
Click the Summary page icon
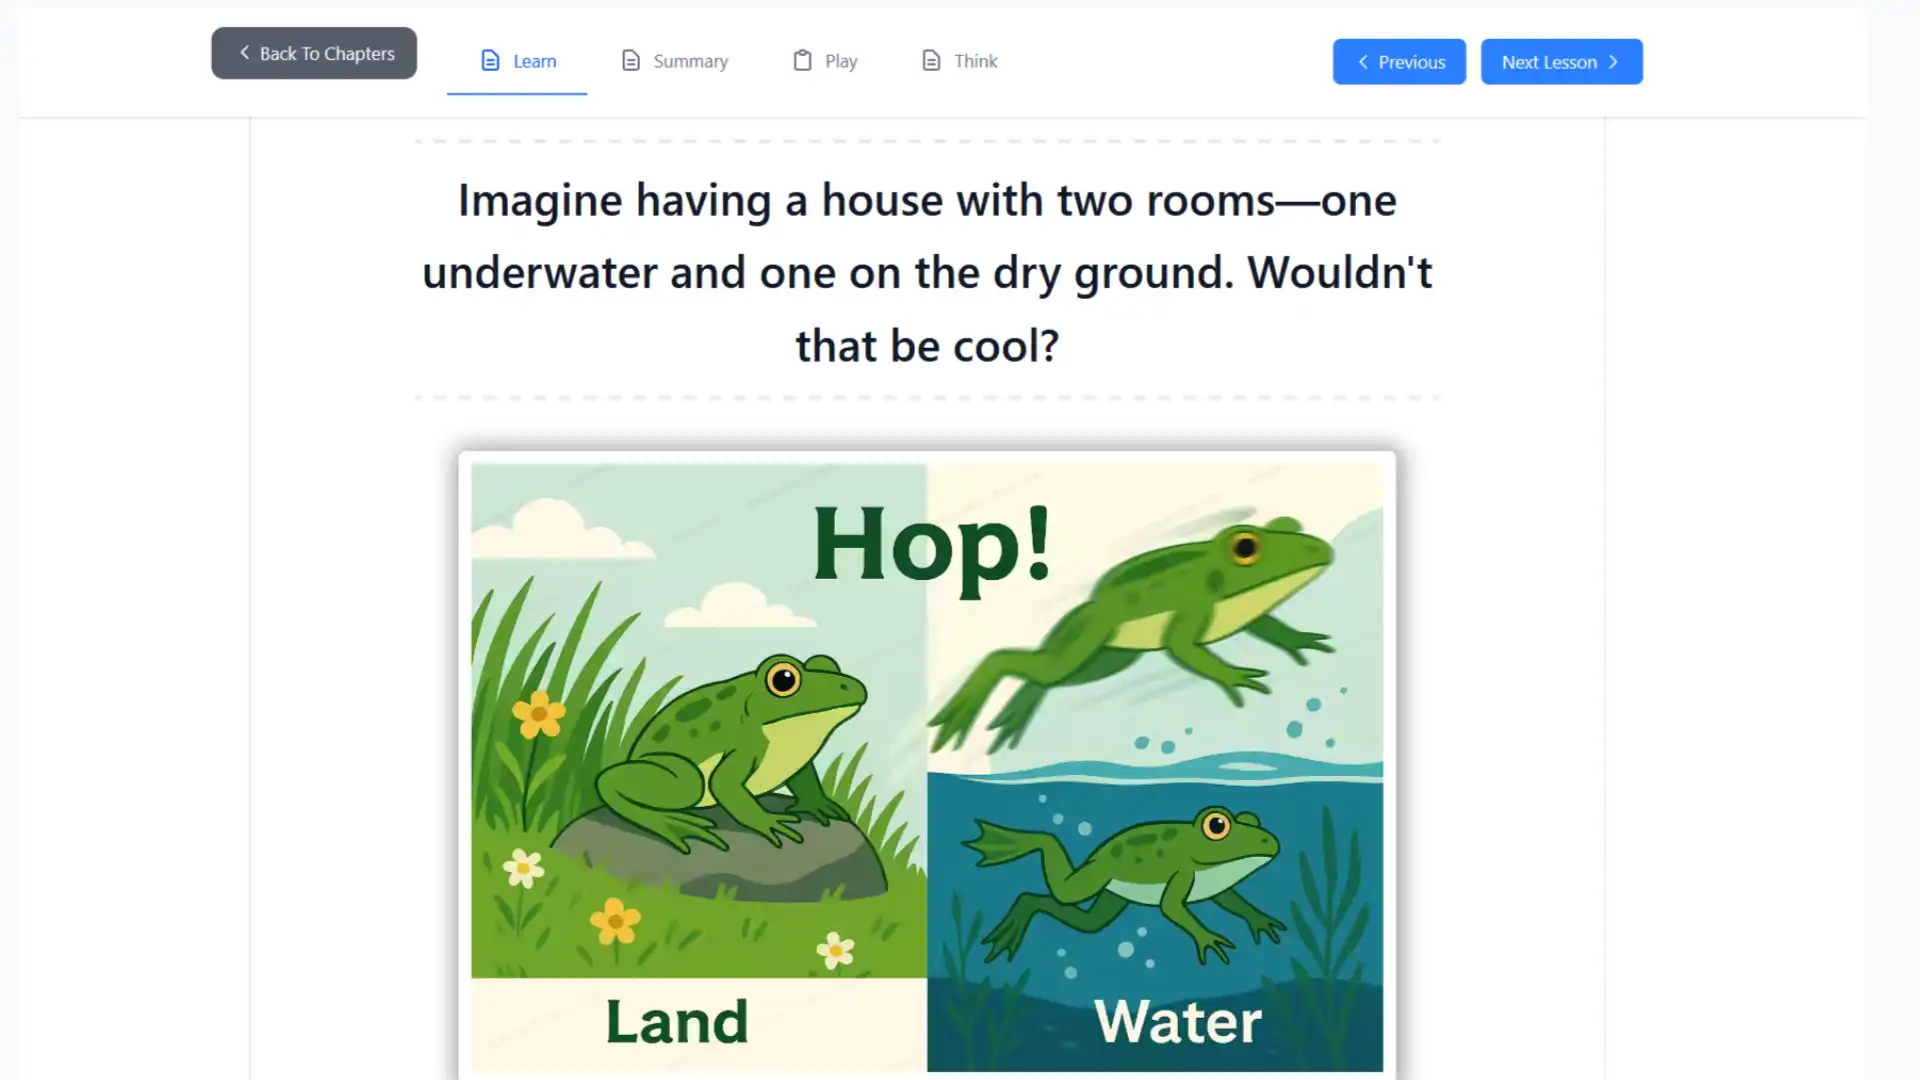click(x=630, y=60)
